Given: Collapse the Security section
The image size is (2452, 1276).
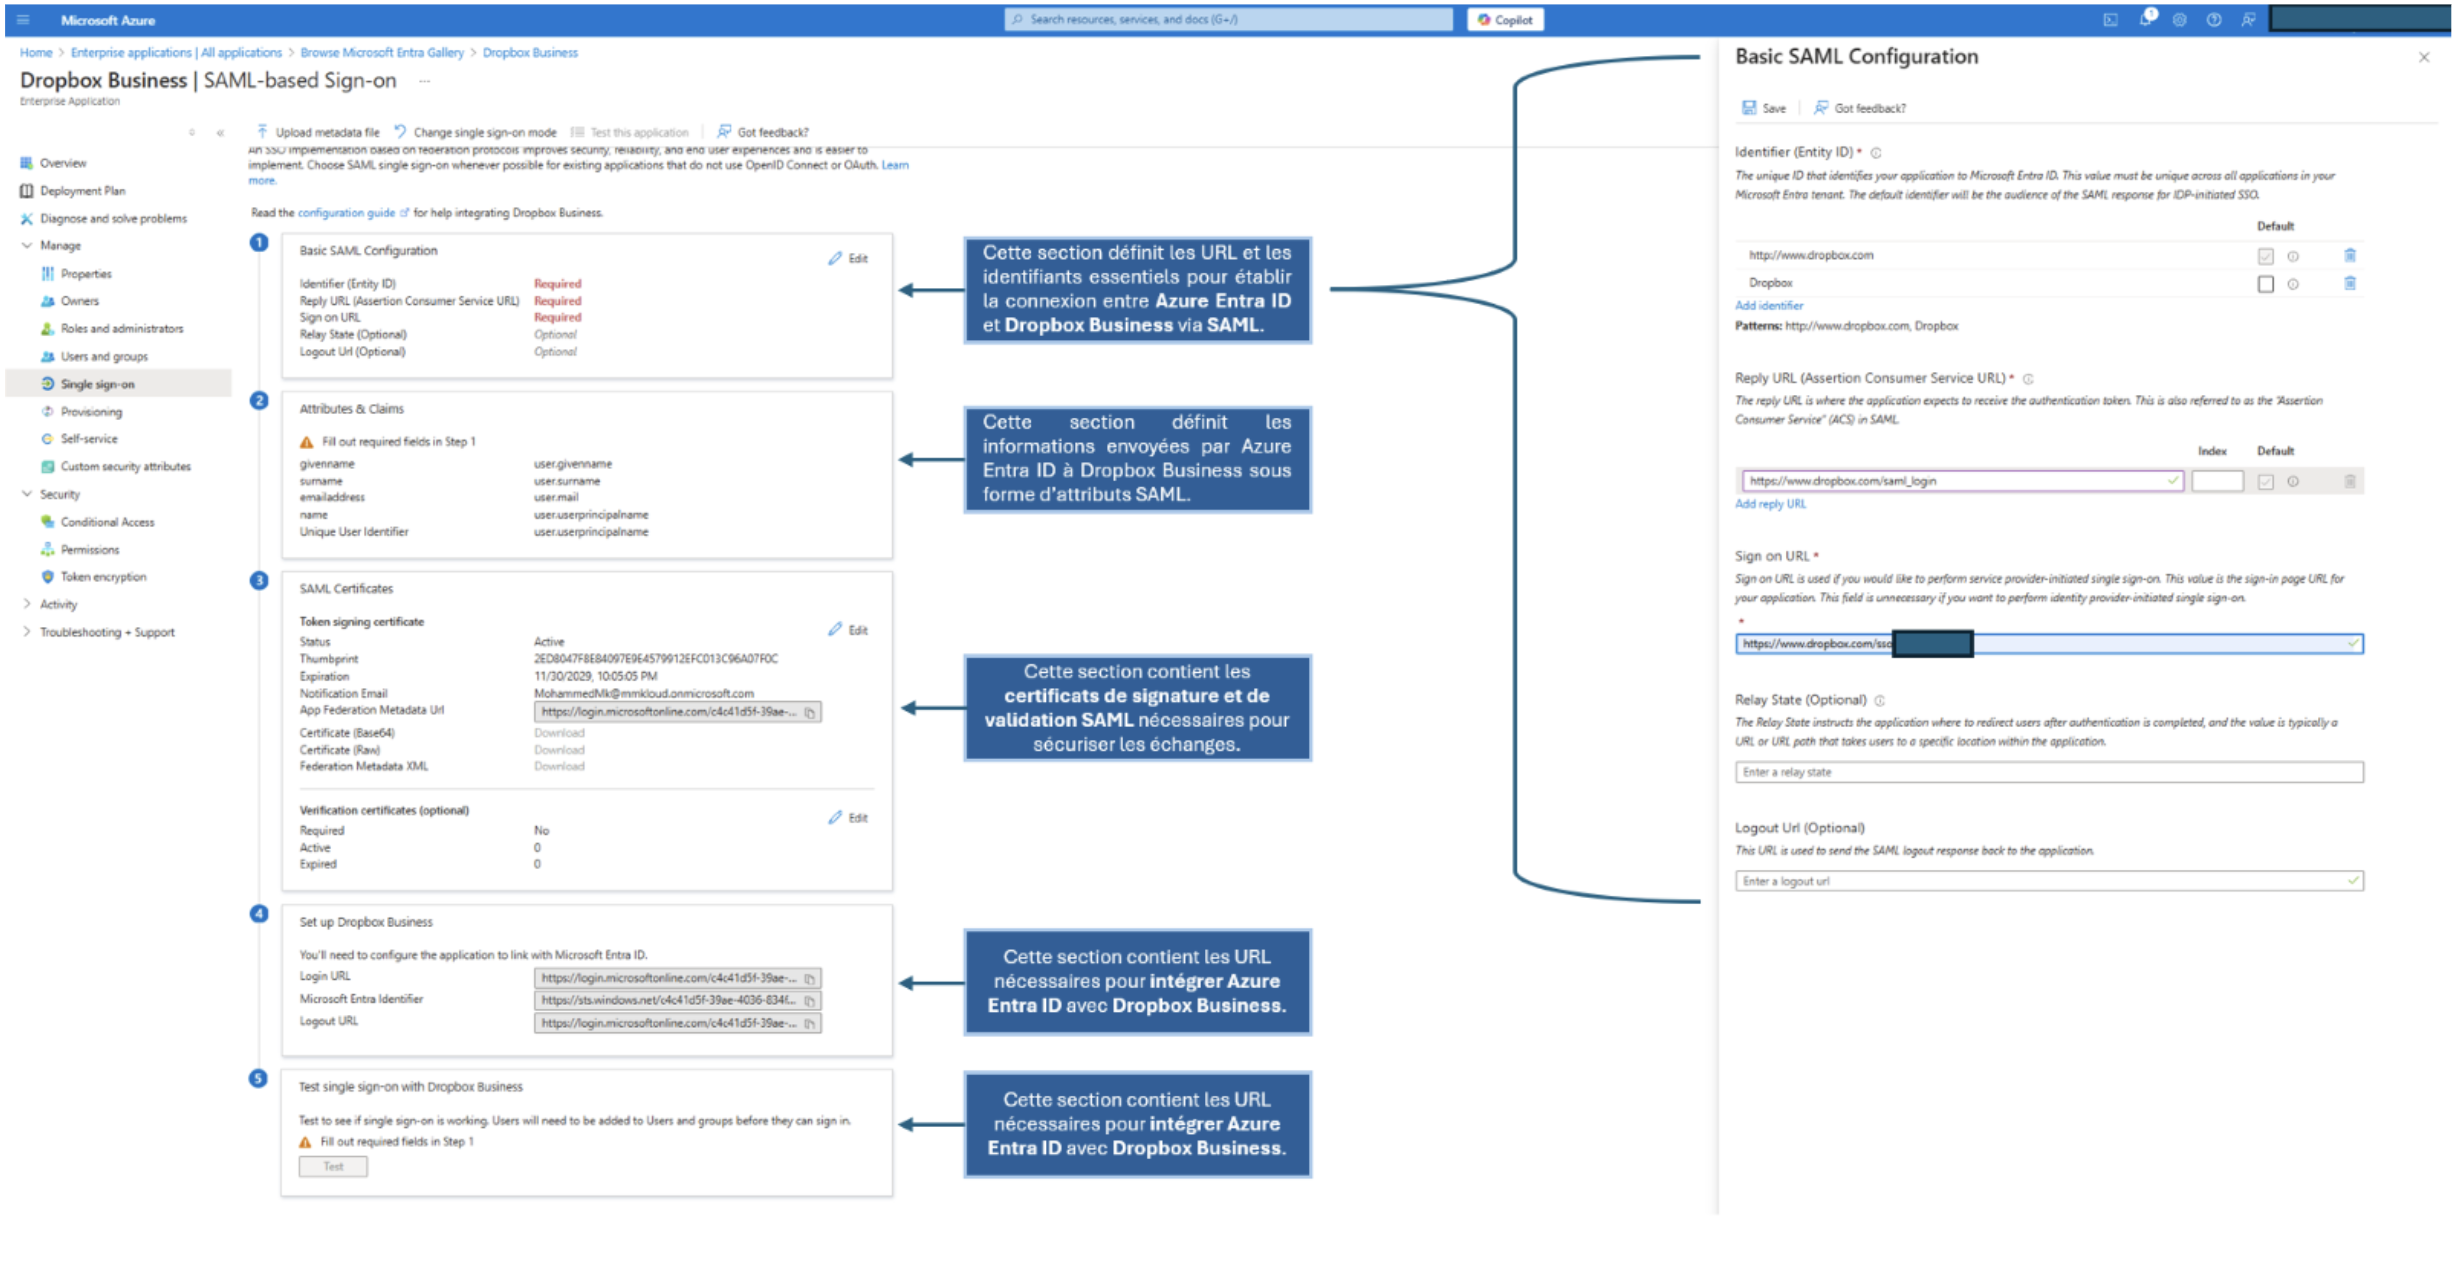Looking at the screenshot, I should tap(27, 495).
